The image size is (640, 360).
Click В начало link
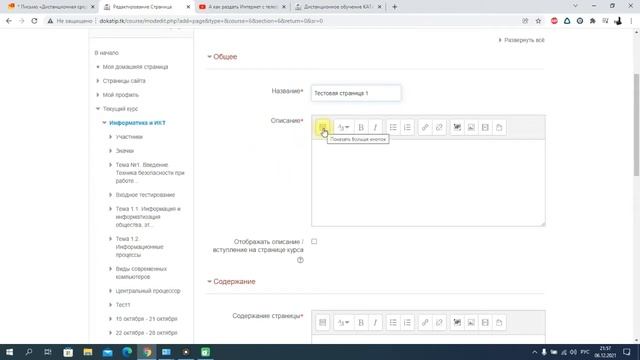(x=107, y=53)
